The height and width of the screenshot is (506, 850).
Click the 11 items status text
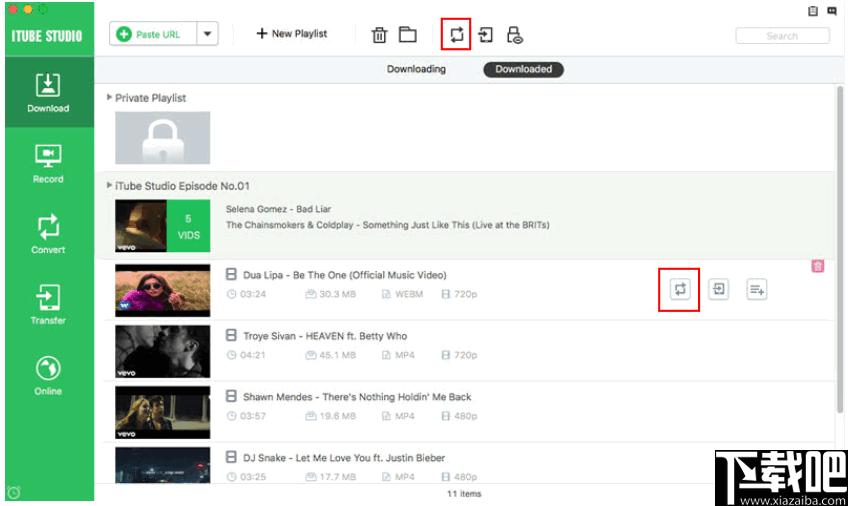click(x=464, y=494)
